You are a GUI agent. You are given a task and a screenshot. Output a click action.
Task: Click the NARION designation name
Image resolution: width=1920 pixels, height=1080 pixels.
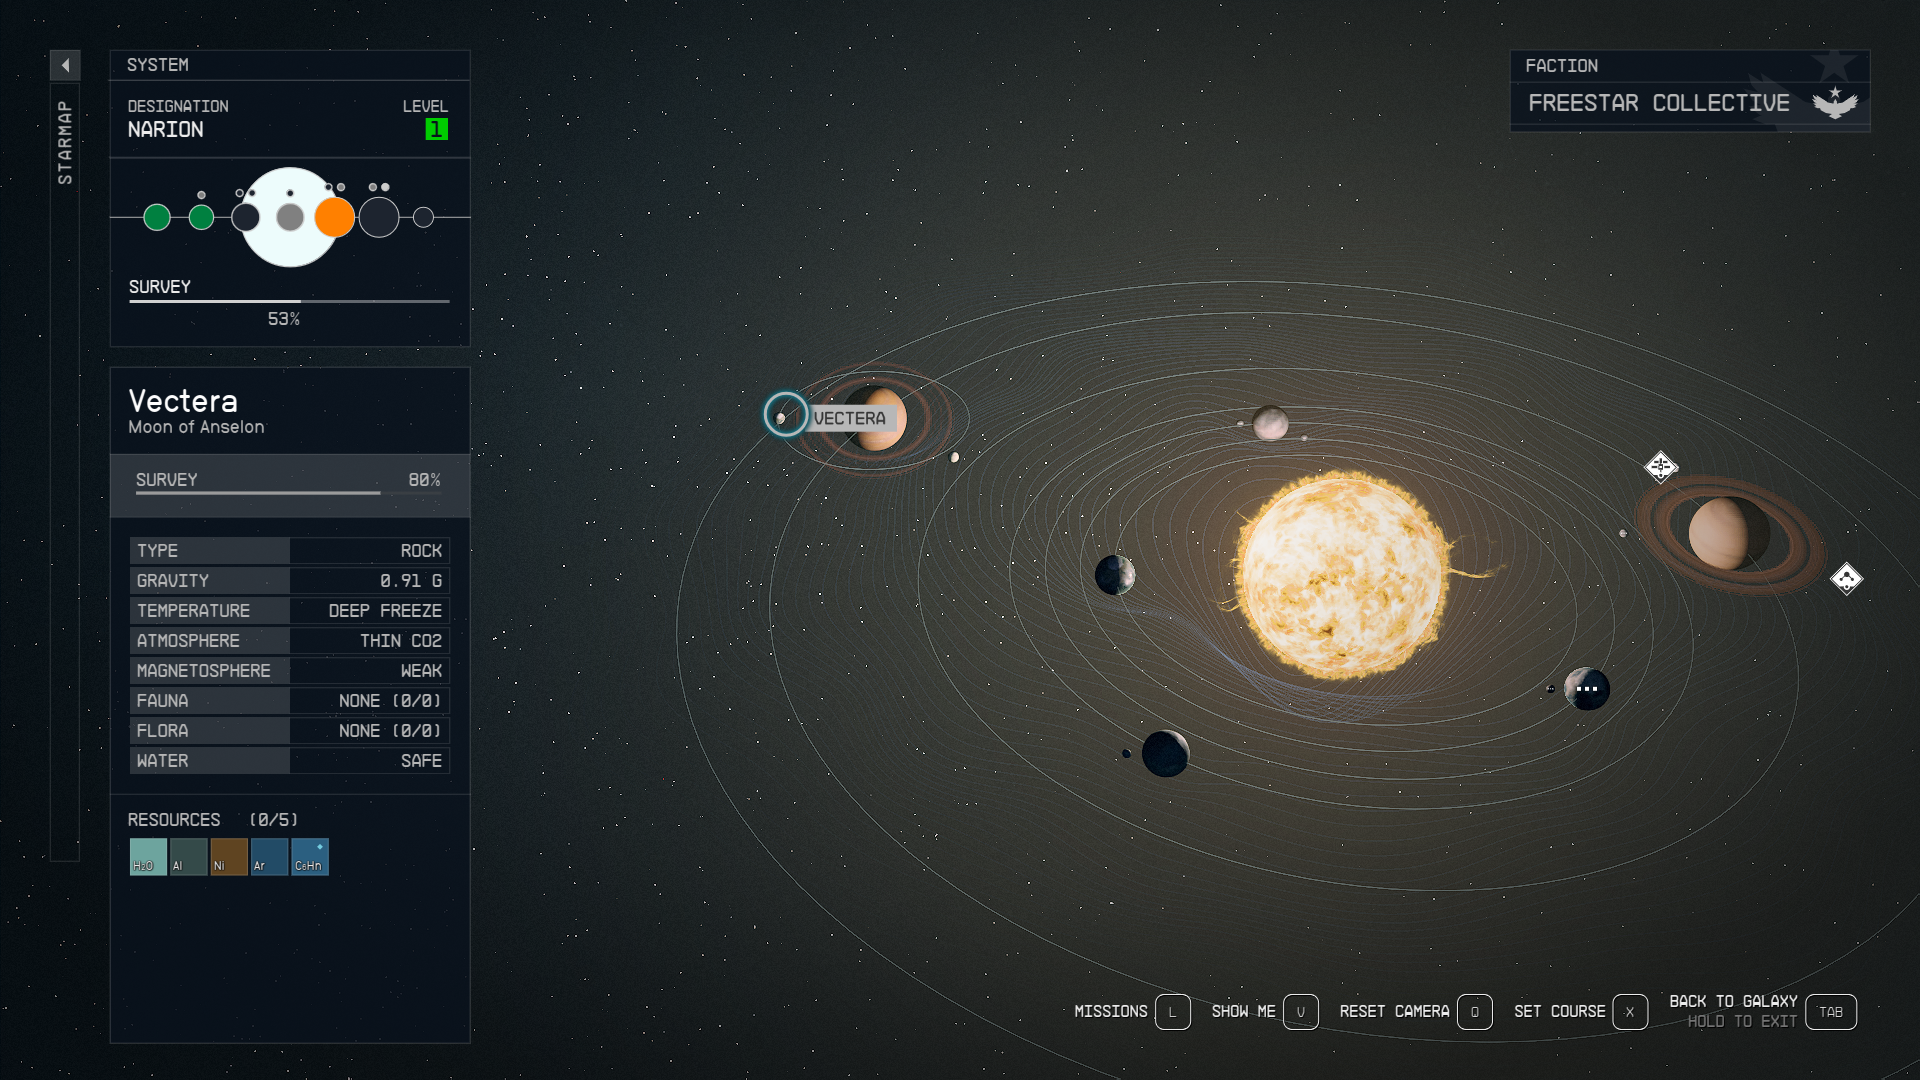point(166,130)
